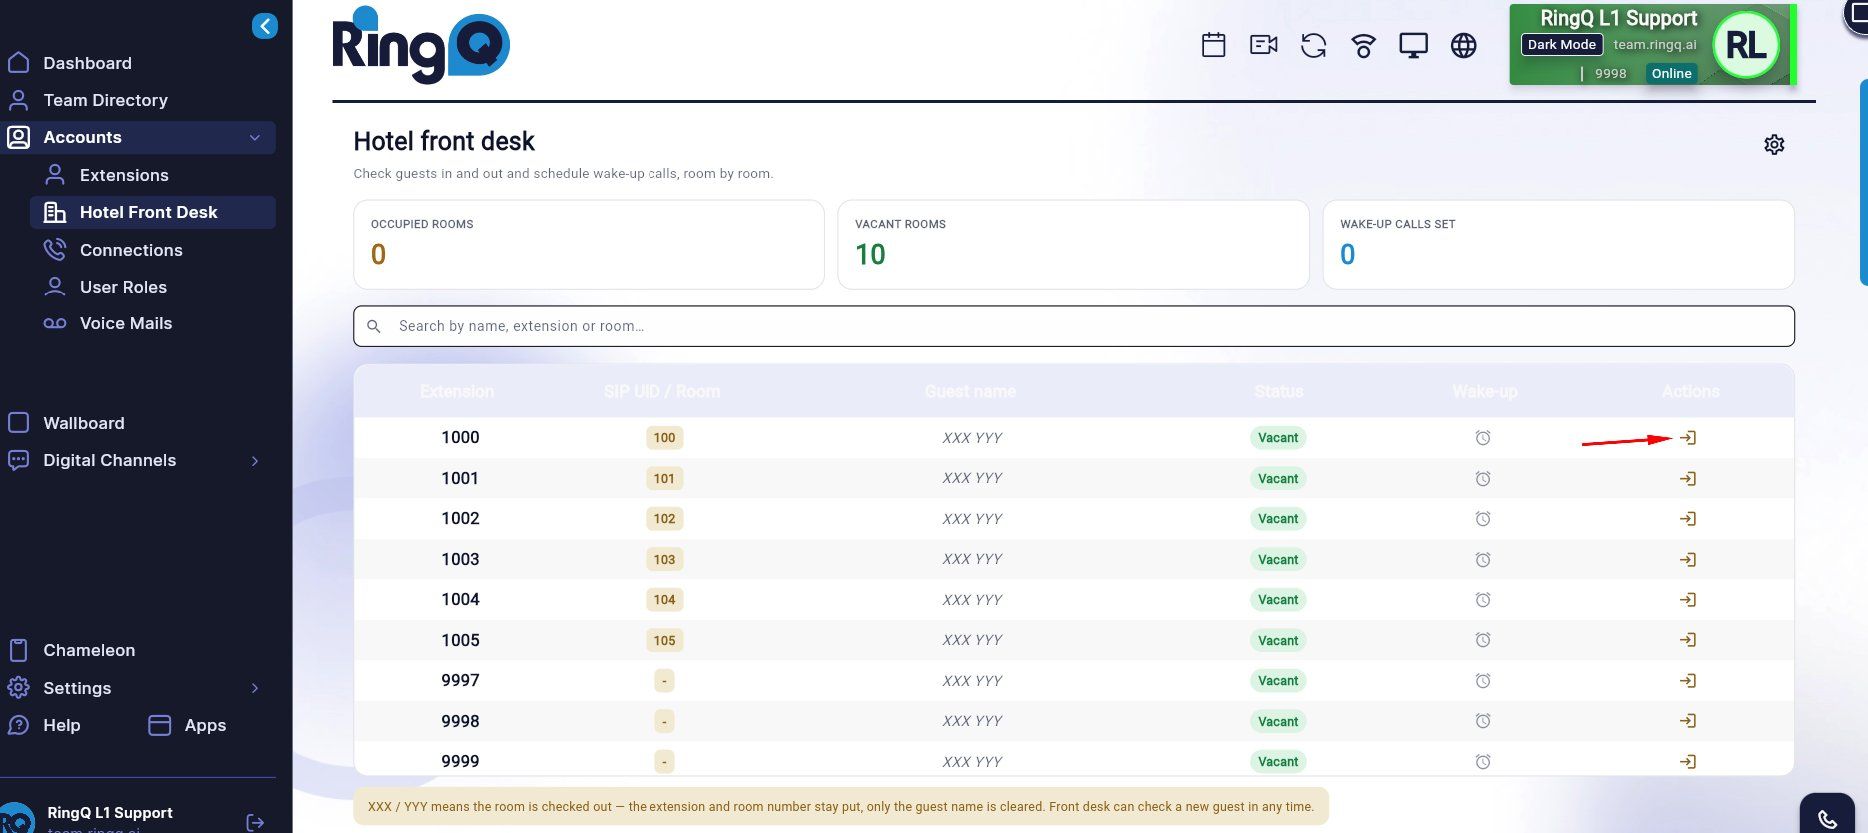
Task: Check in guest for extension 1003
Action: 1688,560
